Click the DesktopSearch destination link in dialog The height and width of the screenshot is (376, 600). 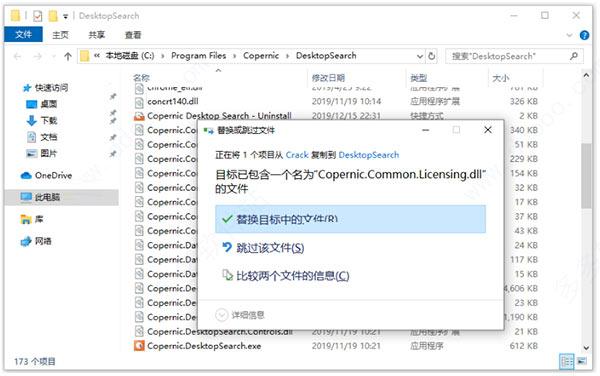368,155
